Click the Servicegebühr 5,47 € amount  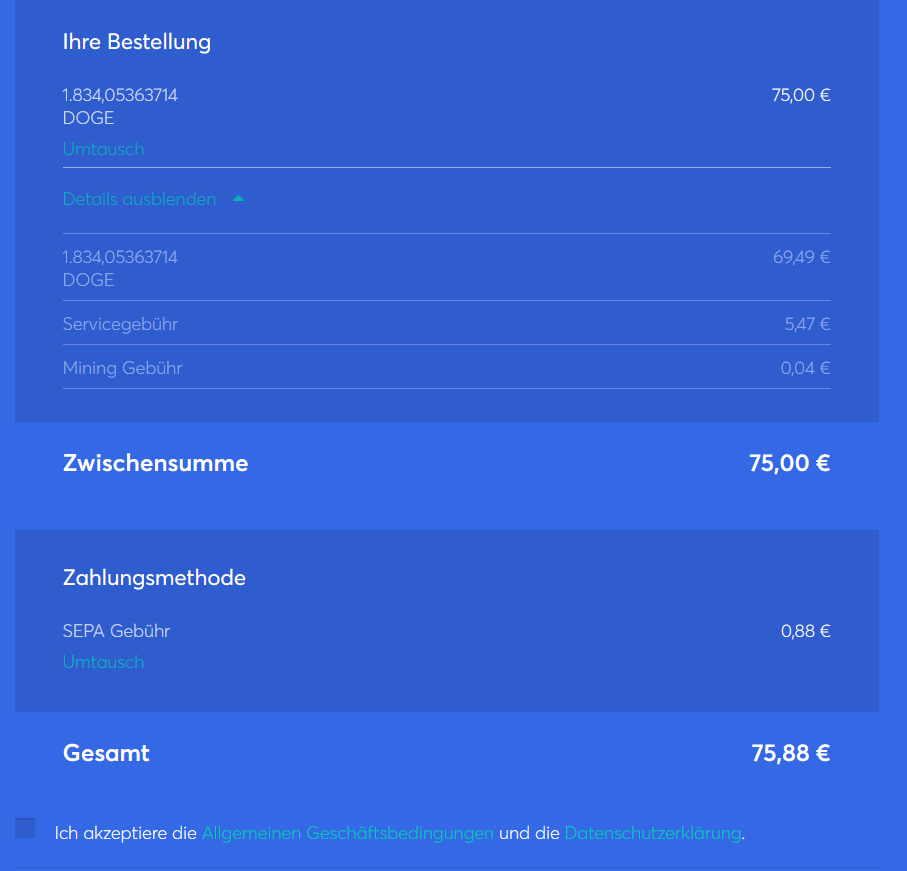coord(807,324)
